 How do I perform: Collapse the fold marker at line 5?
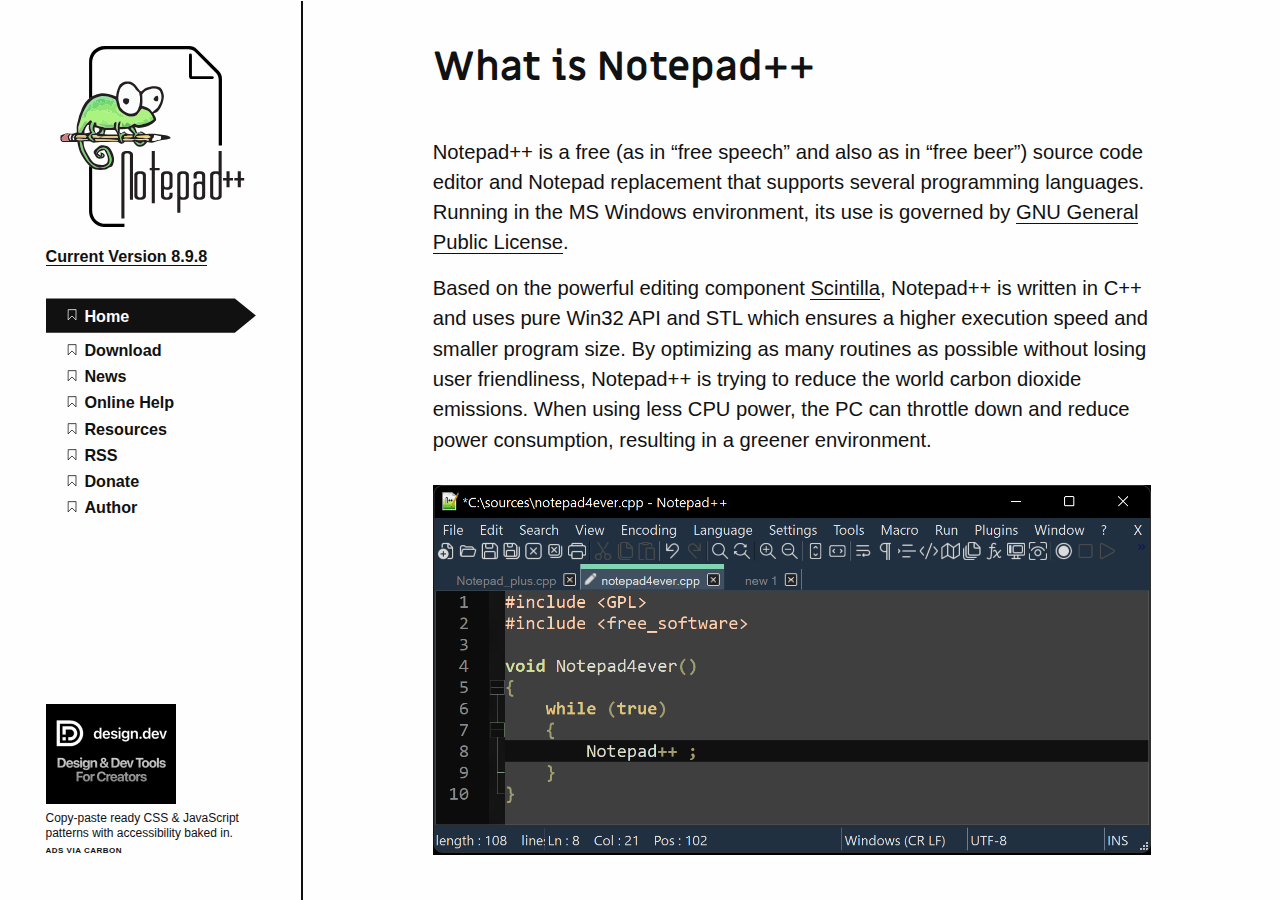coord(497,687)
